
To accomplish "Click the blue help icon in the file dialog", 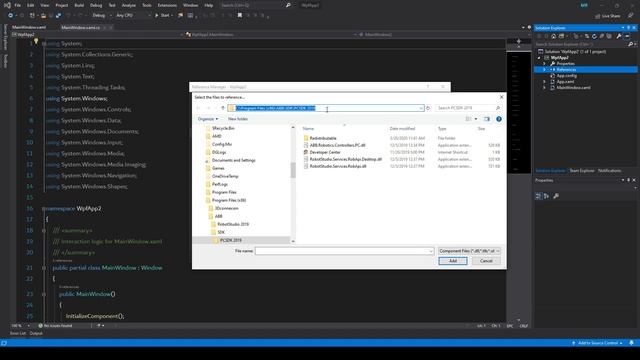I will [499, 119].
